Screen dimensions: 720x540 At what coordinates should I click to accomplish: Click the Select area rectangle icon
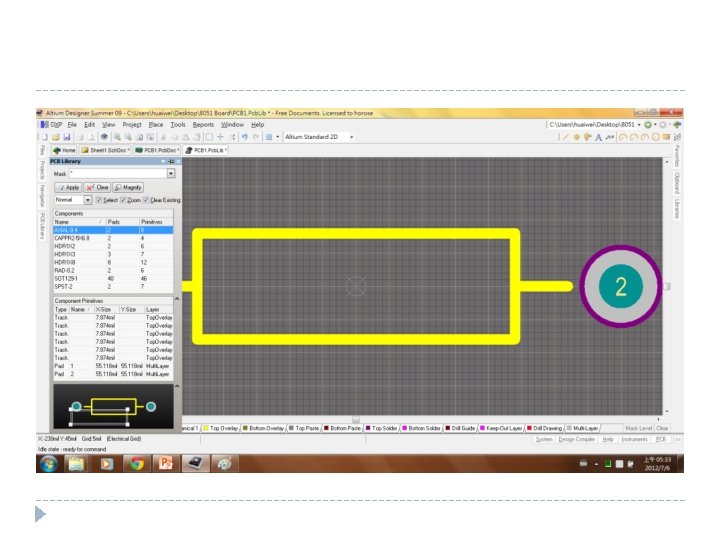coord(209,137)
